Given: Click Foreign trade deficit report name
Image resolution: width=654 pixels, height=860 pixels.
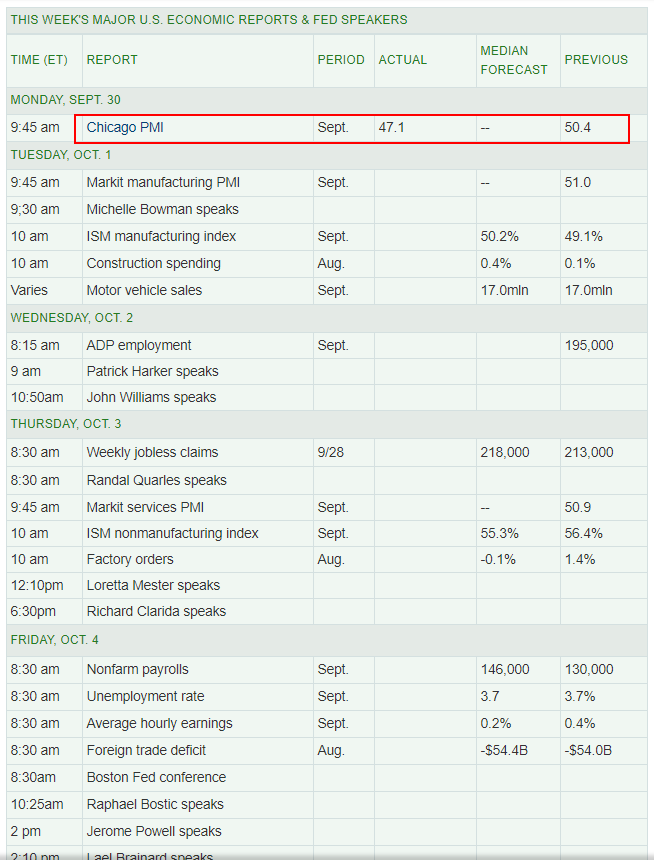Looking at the screenshot, I should click(146, 751).
